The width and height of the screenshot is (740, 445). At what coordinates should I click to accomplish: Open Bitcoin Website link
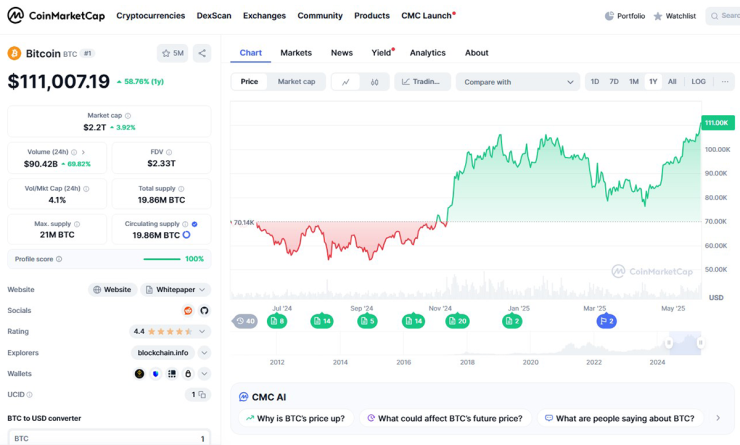tap(112, 290)
